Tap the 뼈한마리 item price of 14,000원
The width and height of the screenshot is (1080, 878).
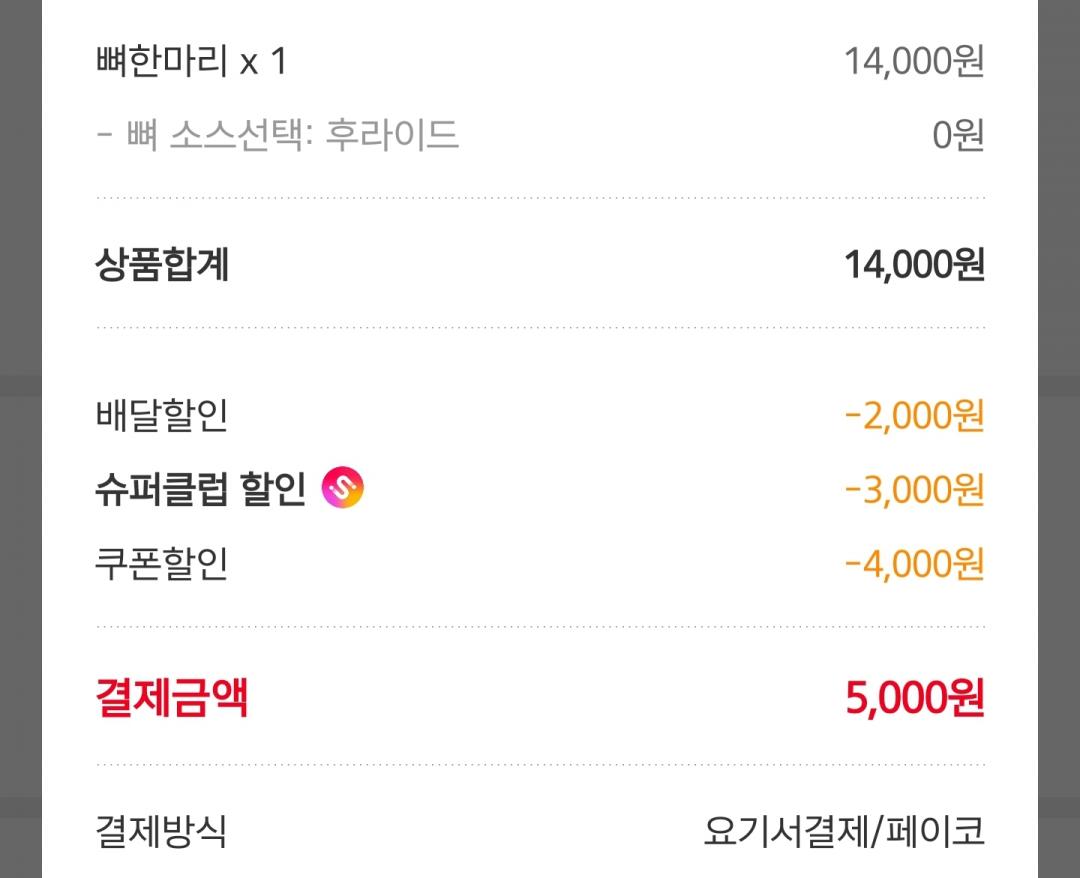click(914, 62)
